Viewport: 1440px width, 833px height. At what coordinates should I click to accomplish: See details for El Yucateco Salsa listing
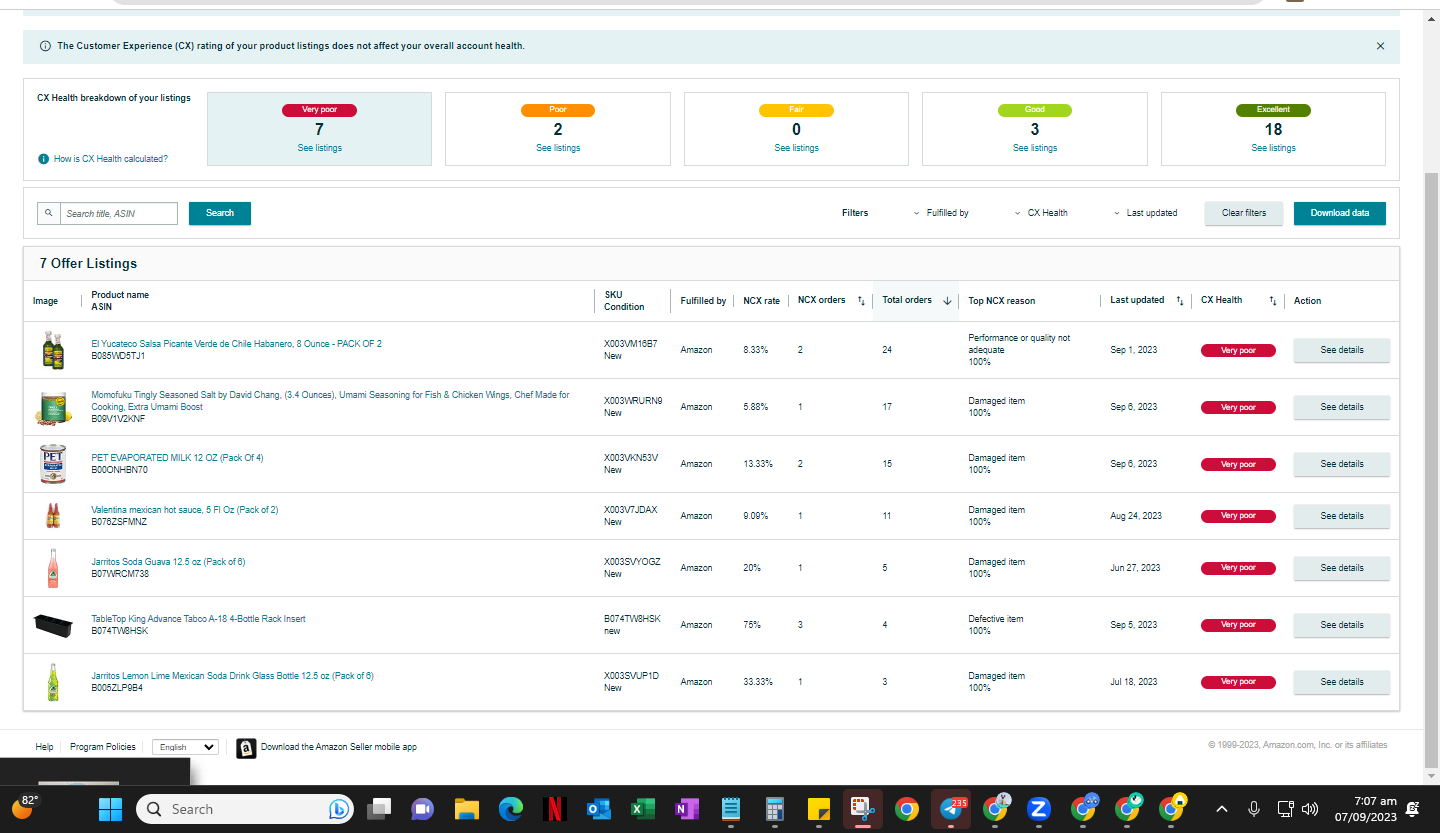coord(1342,350)
